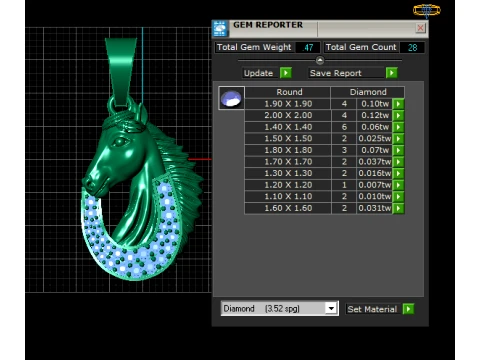Click arrow for 2.00 X 2.00 row
The height and width of the screenshot is (360, 480).
(x=398, y=115)
